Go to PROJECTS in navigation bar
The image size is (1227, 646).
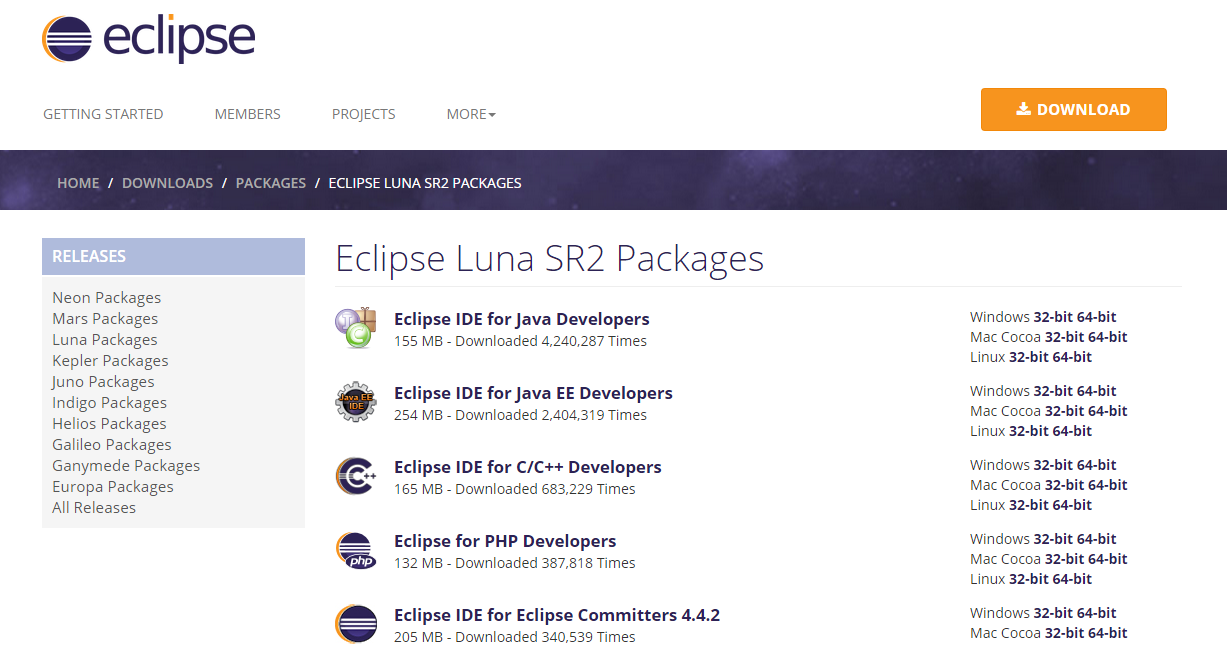(364, 114)
